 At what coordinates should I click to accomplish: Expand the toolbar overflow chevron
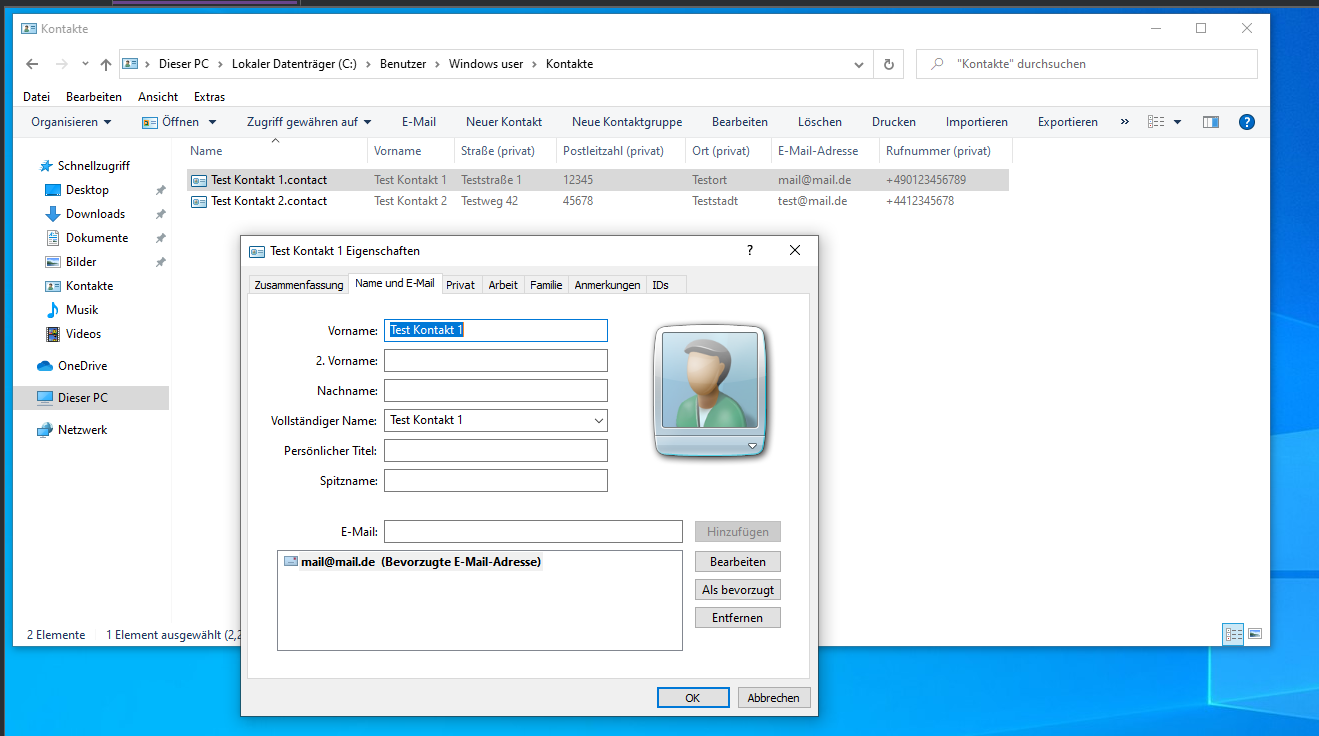1124,122
